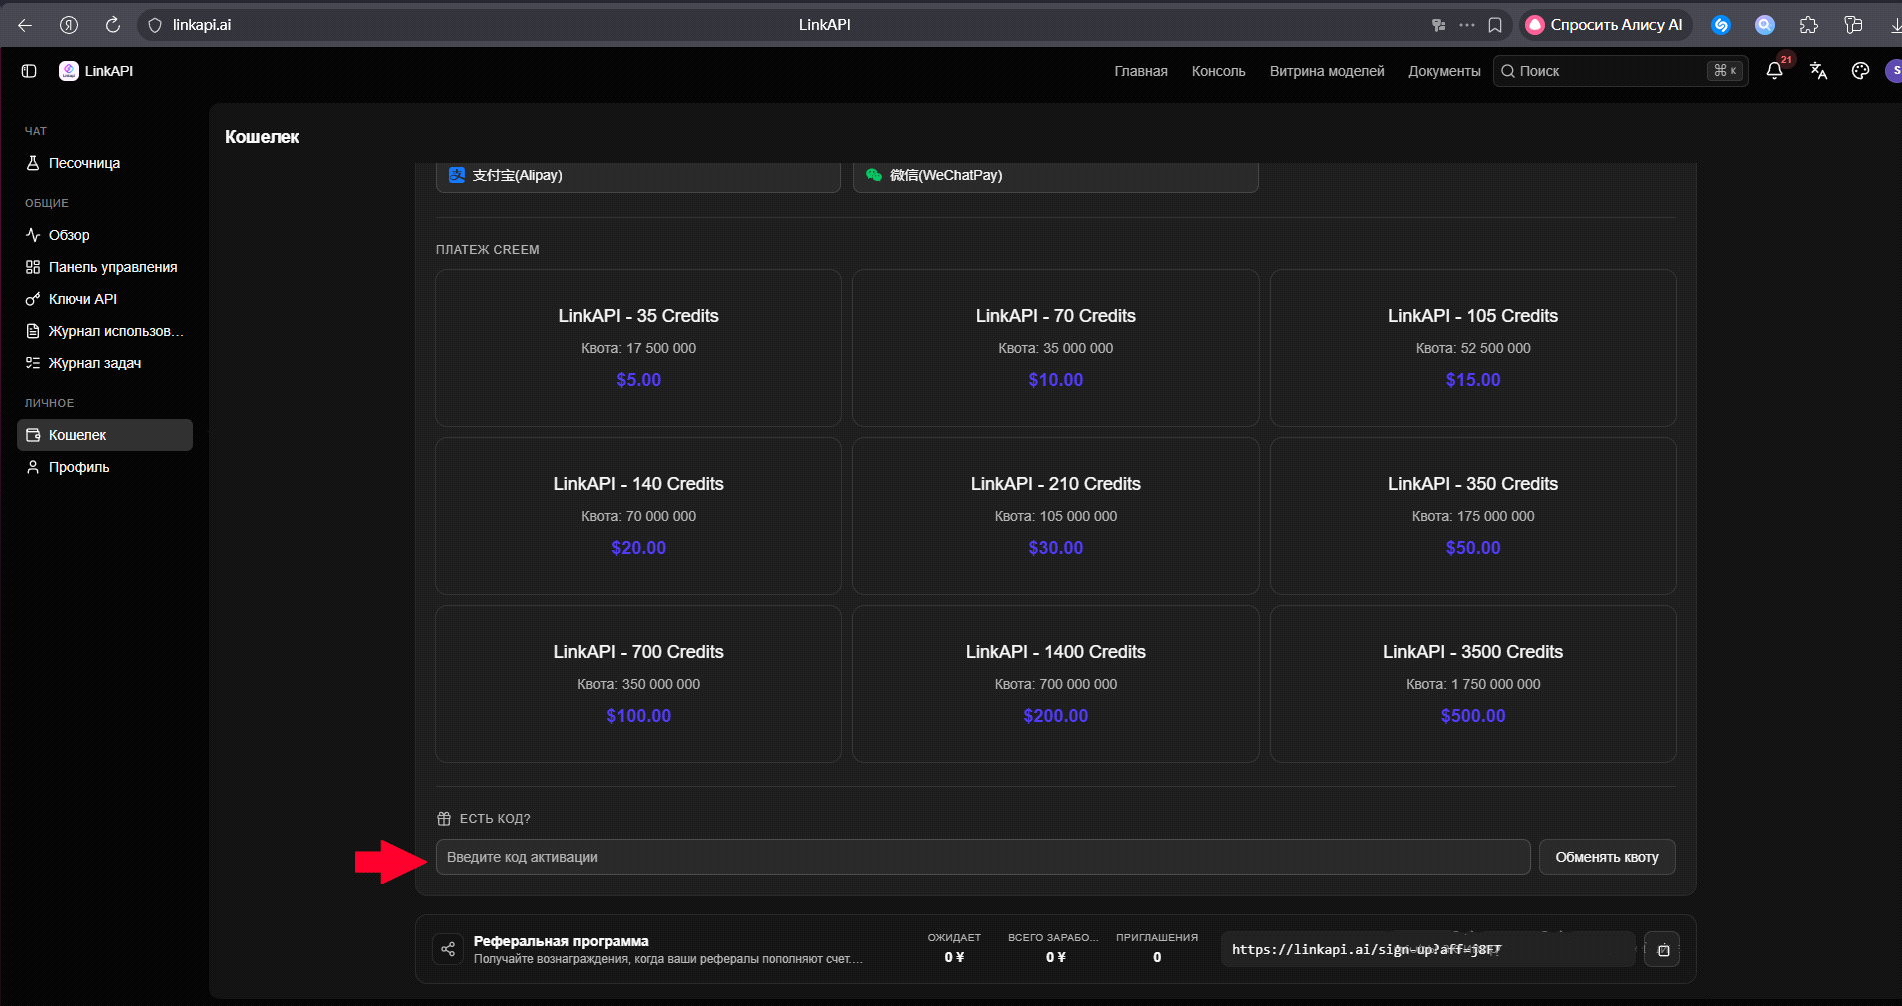Image resolution: width=1902 pixels, height=1006 pixels.
Task: Open the theme palette icon
Action: click(1860, 71)
